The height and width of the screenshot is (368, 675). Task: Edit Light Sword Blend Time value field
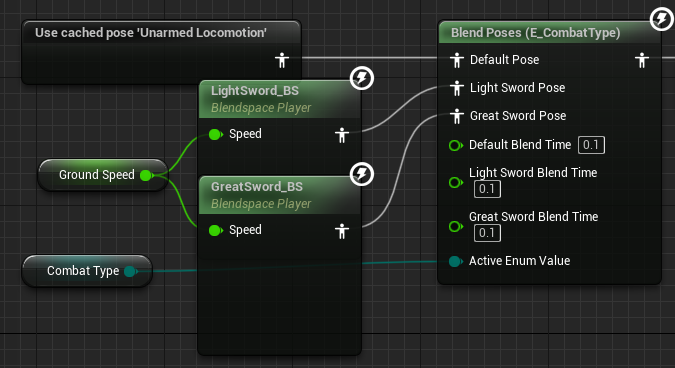487,189
